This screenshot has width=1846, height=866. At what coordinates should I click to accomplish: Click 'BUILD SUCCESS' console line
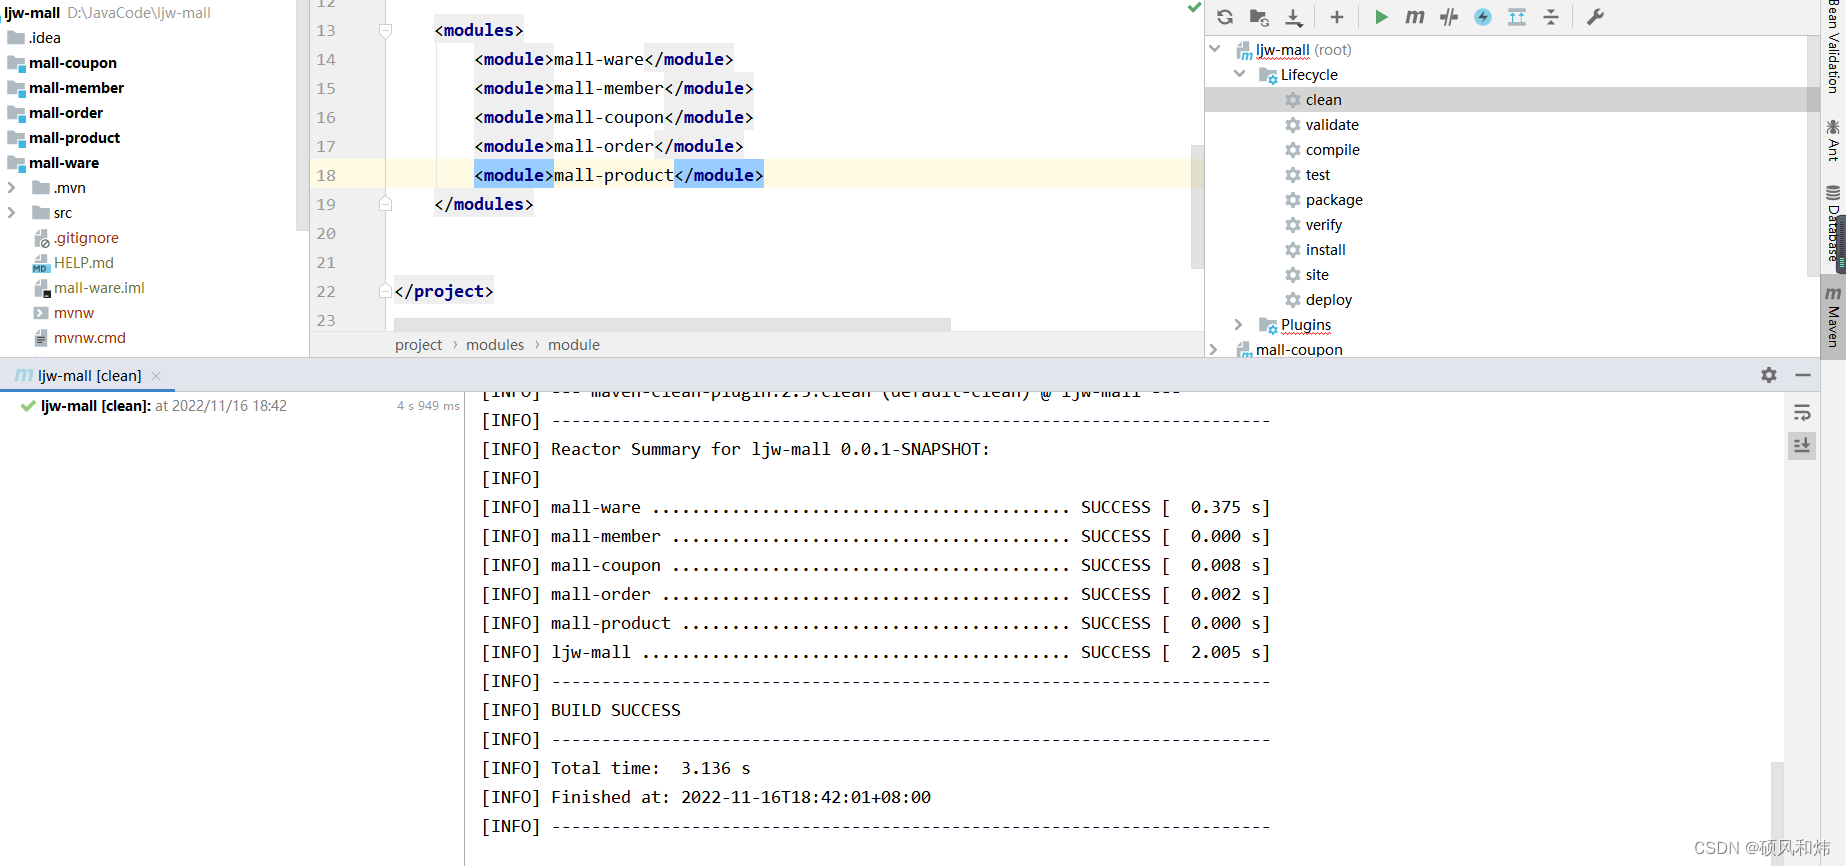(x=615, y=710)
